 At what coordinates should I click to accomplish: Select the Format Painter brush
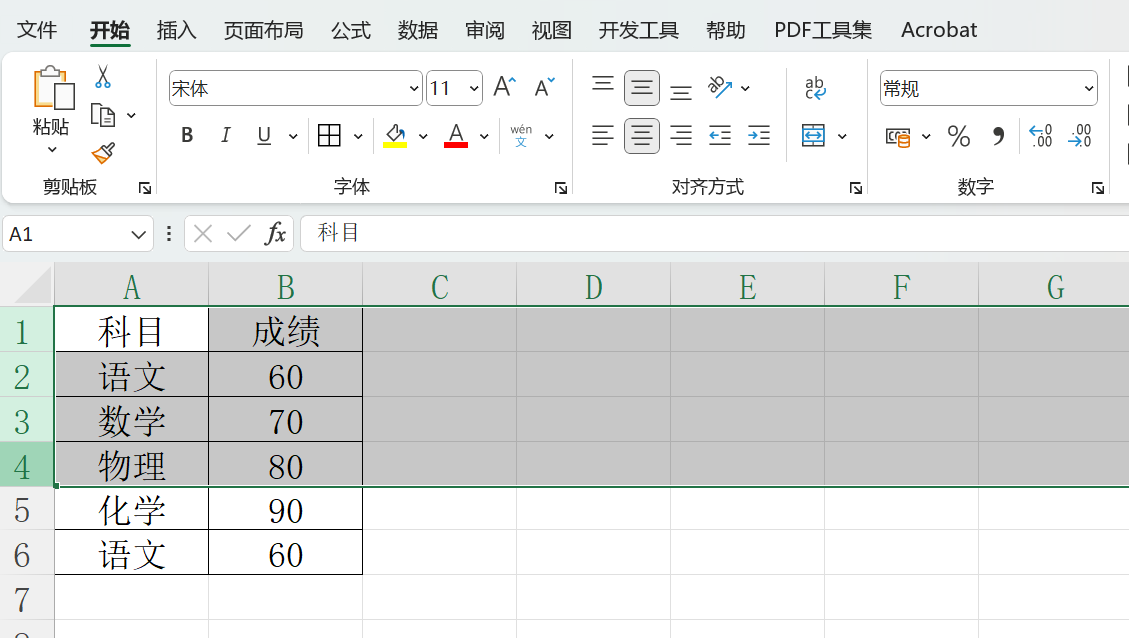103,153
